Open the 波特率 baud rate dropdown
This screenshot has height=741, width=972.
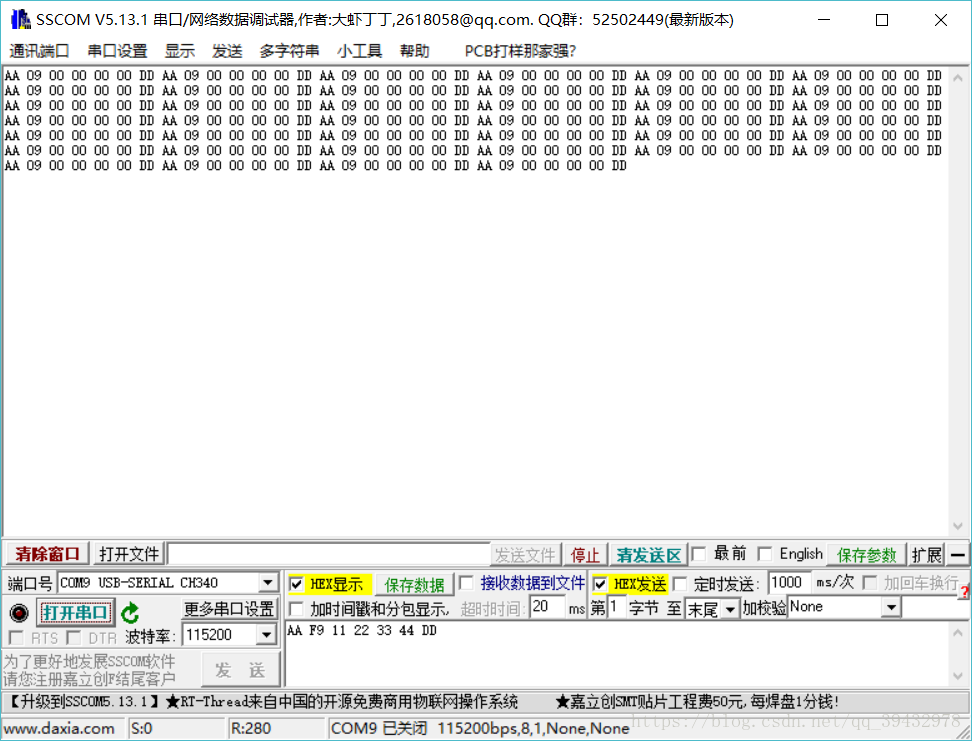(x=267, y=632)
